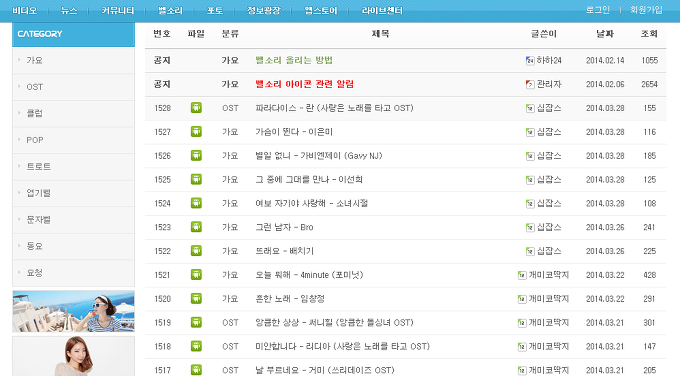Click the long-haired woman banner image
680x376 pixels.
coord(73,356)
